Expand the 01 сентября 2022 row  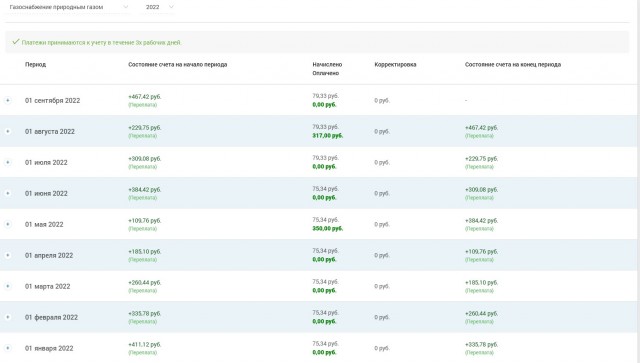8,100
